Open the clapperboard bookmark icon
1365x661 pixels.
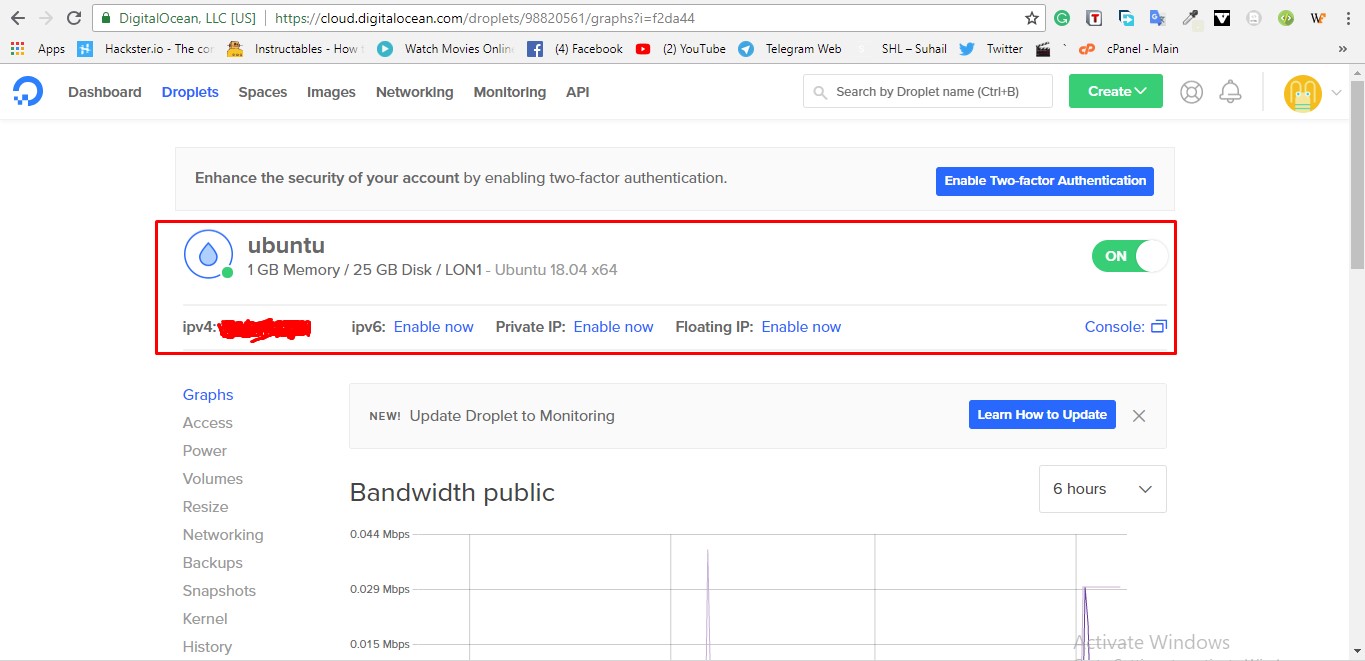pos(1045,49)
